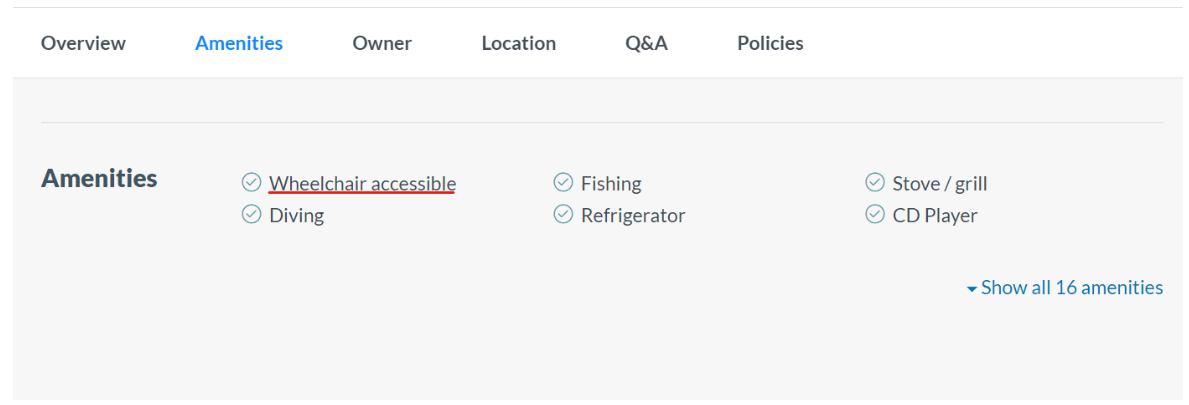Screen dimensions: 1189x405
Task: Click the checkmark icon beside Wheelchair accessible
Action: pos(252,182)
